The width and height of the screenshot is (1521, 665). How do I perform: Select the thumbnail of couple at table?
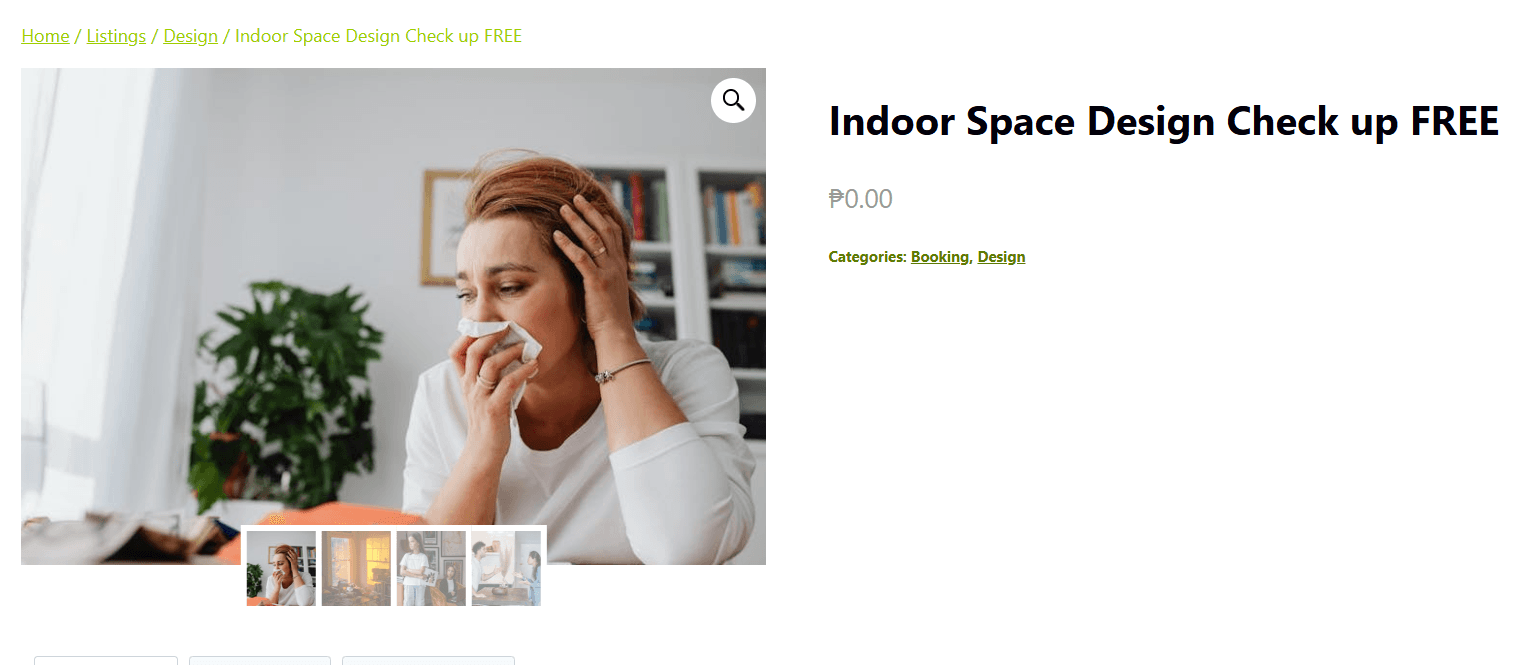506,568
